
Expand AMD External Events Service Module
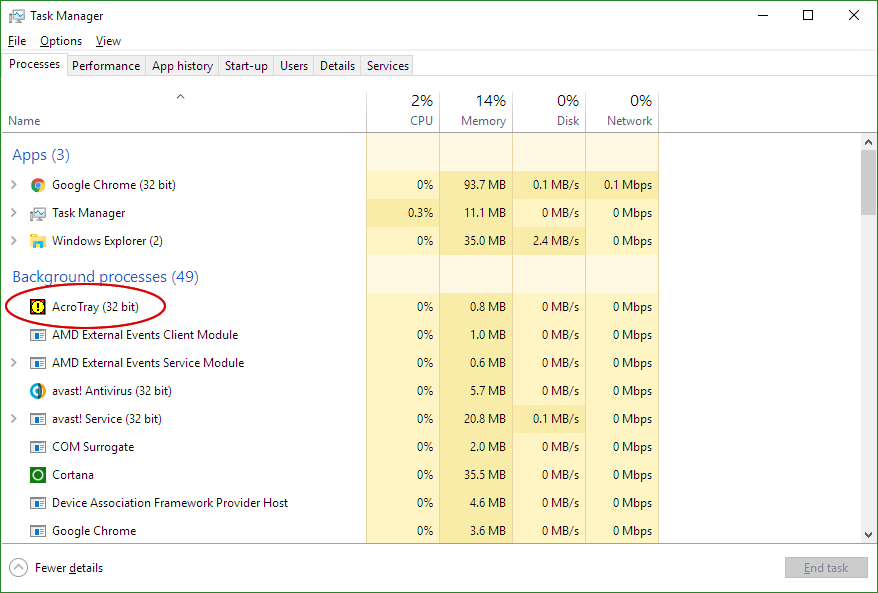[14, 363]
